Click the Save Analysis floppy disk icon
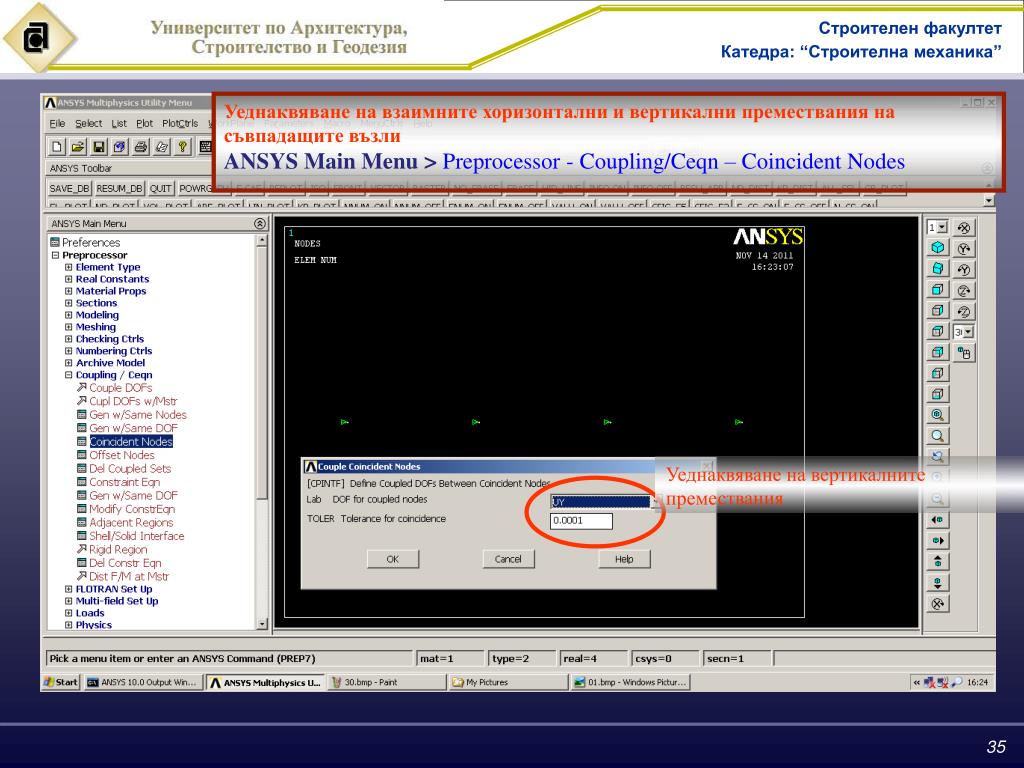The width and height of the screenshot is (1024, 768). click(x=99, y=147)
